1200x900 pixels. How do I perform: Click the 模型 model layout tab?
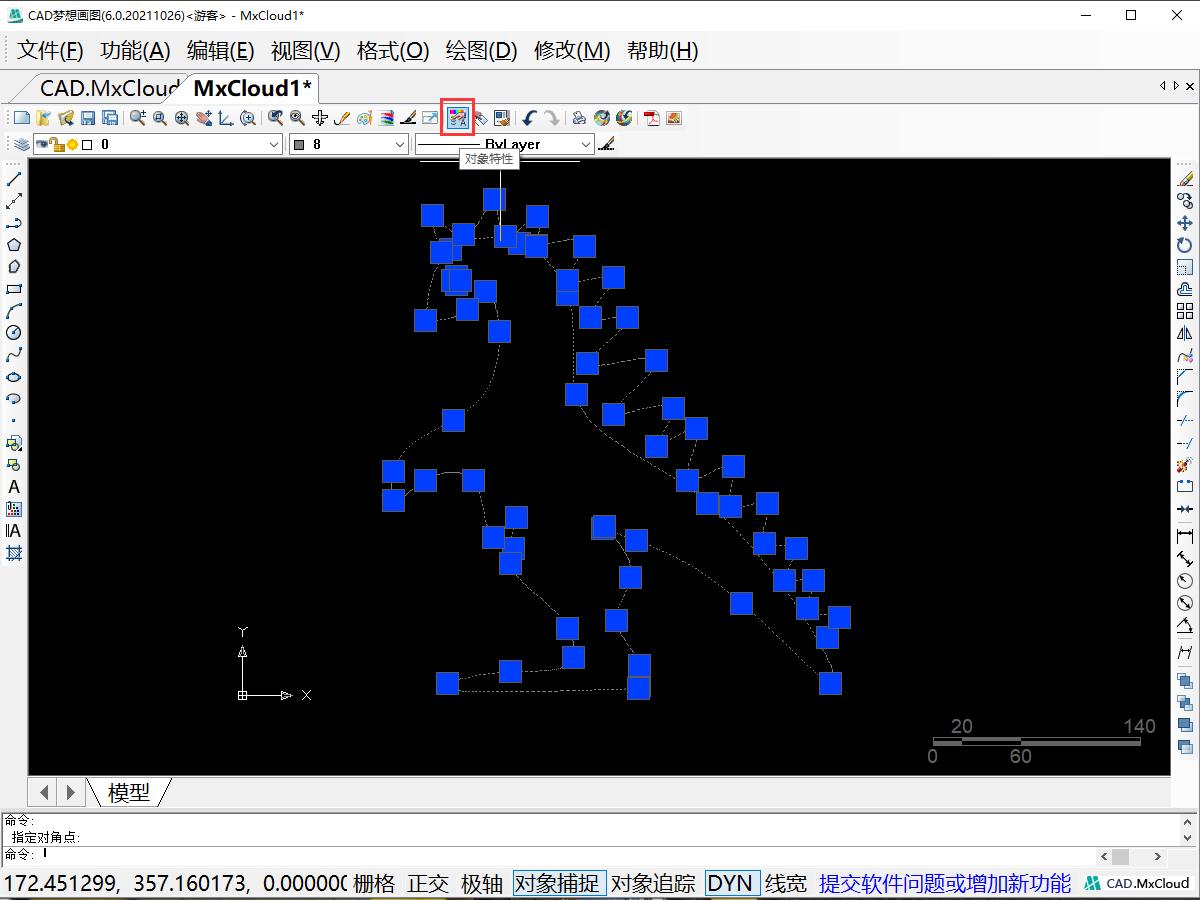coord(128,792)
